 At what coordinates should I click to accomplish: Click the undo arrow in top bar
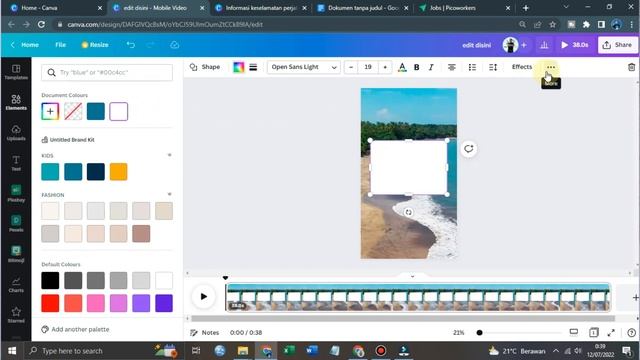coord(131,45)
